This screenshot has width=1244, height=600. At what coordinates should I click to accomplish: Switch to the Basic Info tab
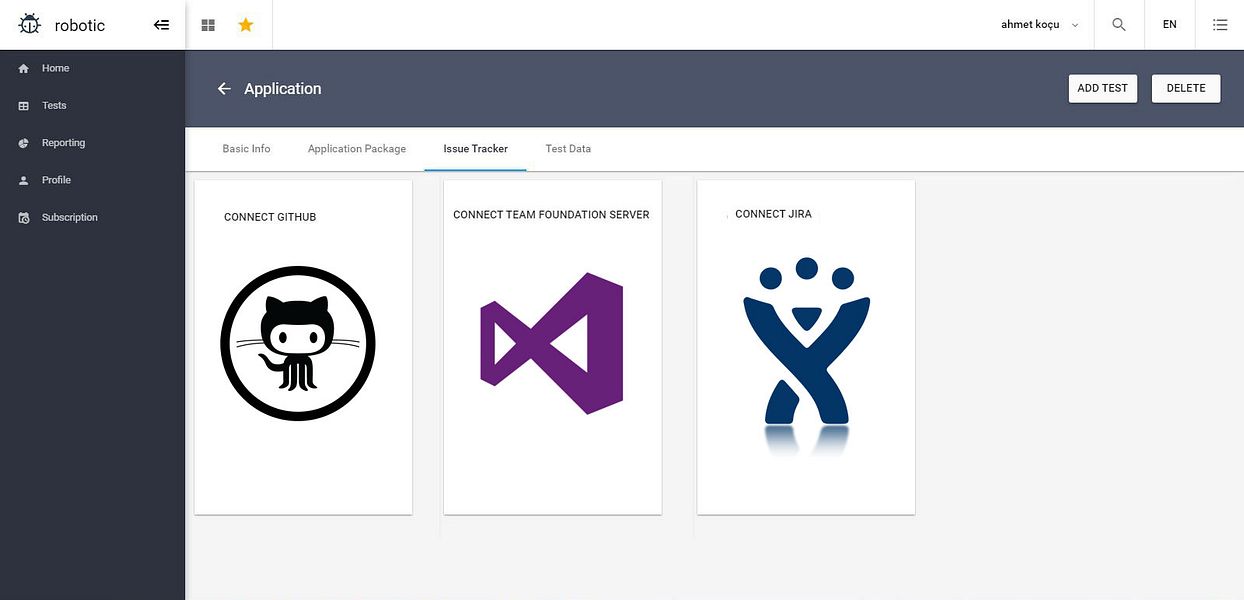[x=246, y=149]
